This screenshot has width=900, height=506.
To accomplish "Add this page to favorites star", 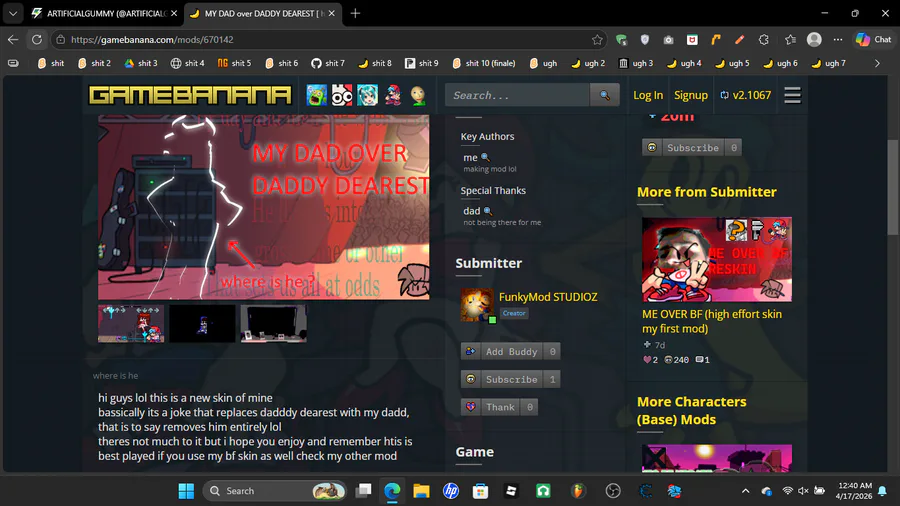I will [597, 40].
